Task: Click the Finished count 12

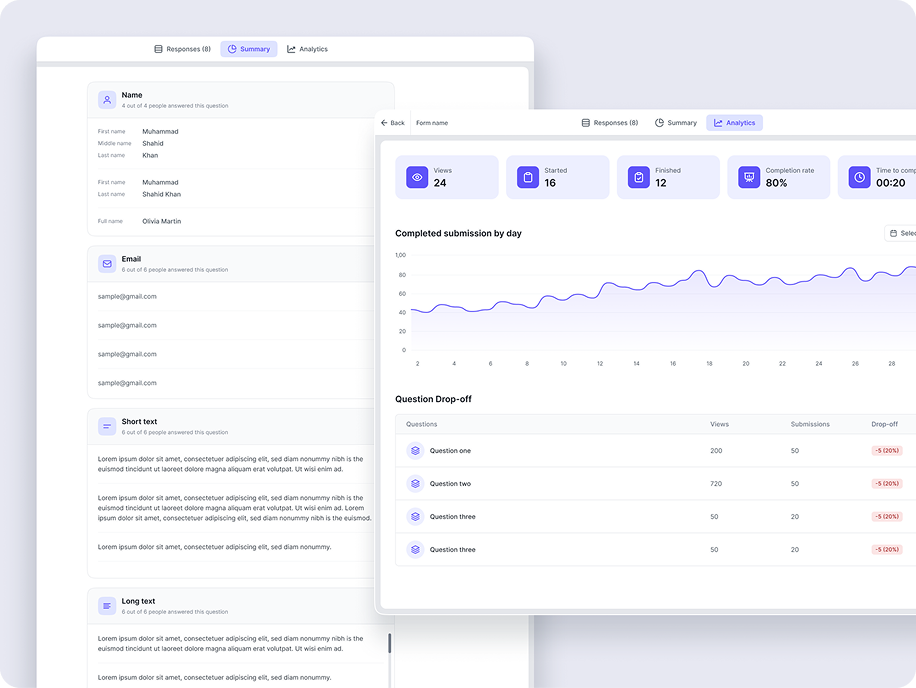Action: coord(661,183)
